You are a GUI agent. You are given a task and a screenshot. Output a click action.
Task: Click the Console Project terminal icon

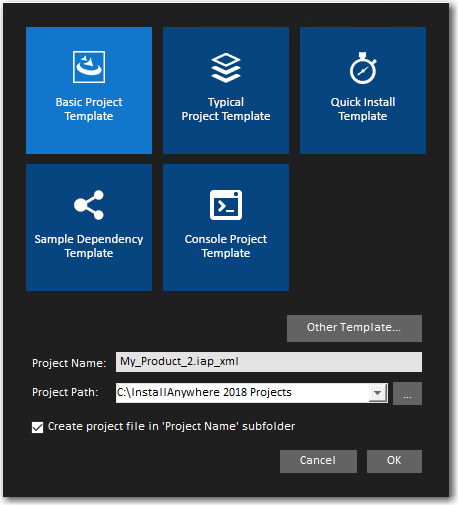click(226, 205)
